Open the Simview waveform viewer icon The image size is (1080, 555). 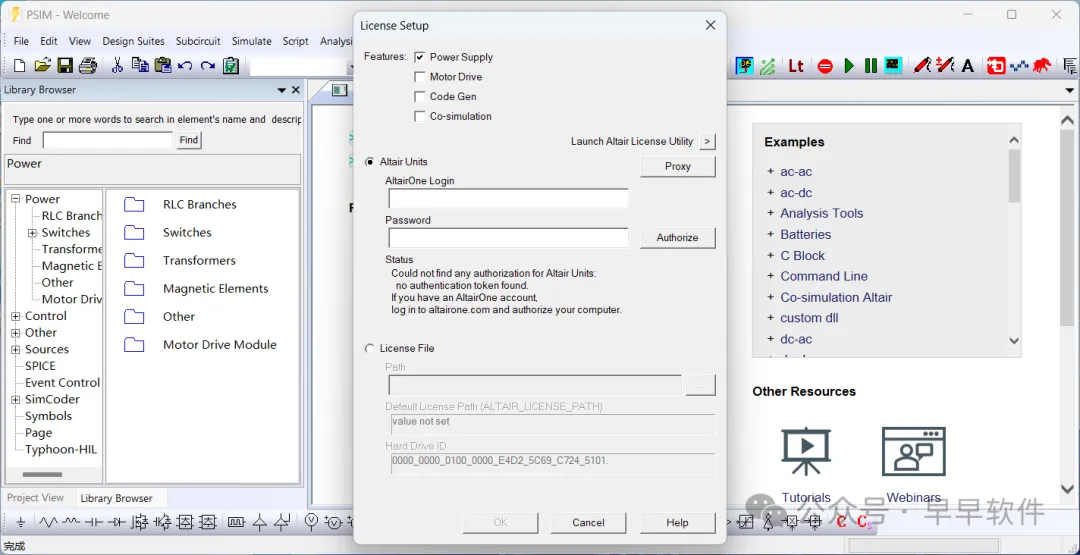[x=893, y=65]
